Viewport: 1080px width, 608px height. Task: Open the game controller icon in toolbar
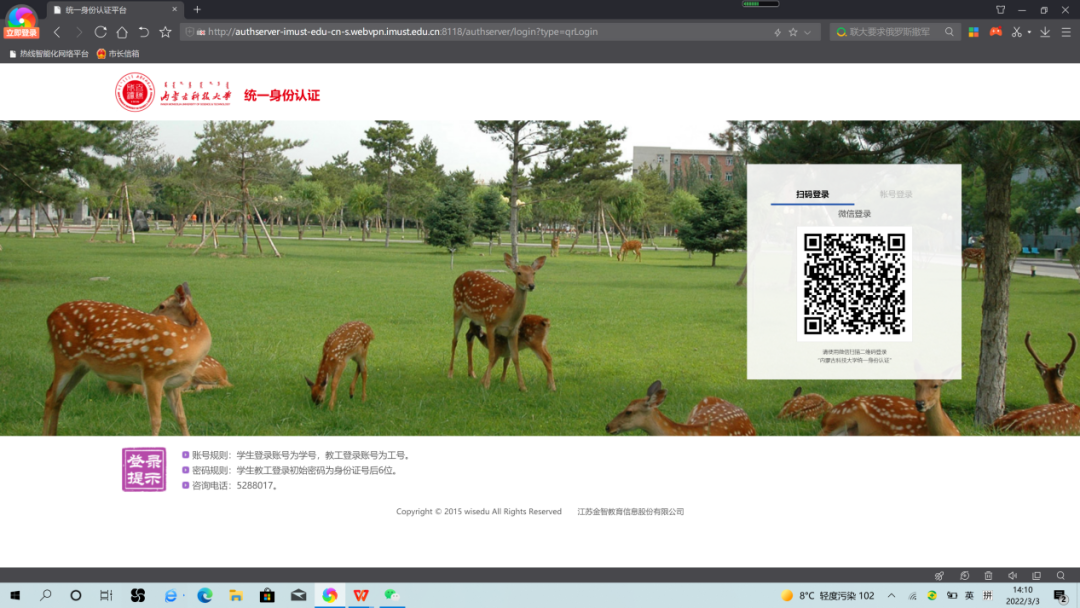995,32
